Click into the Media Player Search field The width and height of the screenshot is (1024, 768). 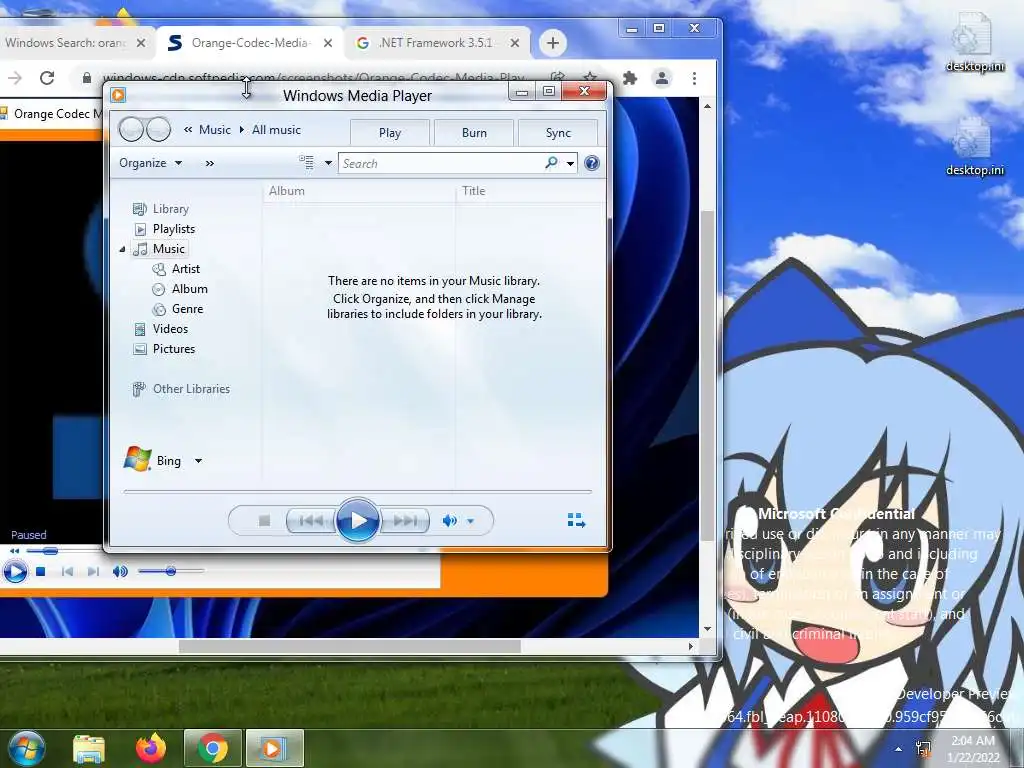coord(441,163)
